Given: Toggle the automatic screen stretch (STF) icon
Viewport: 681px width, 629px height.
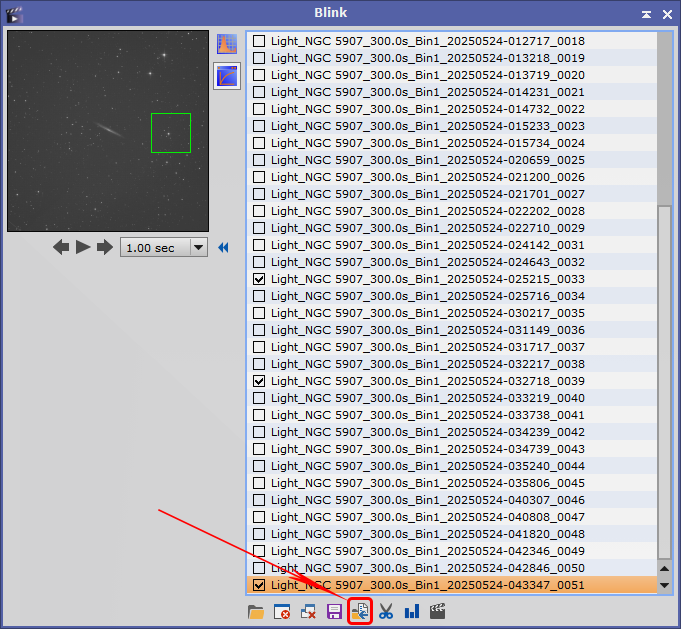Looking at the screenshot, I should 227,76.
